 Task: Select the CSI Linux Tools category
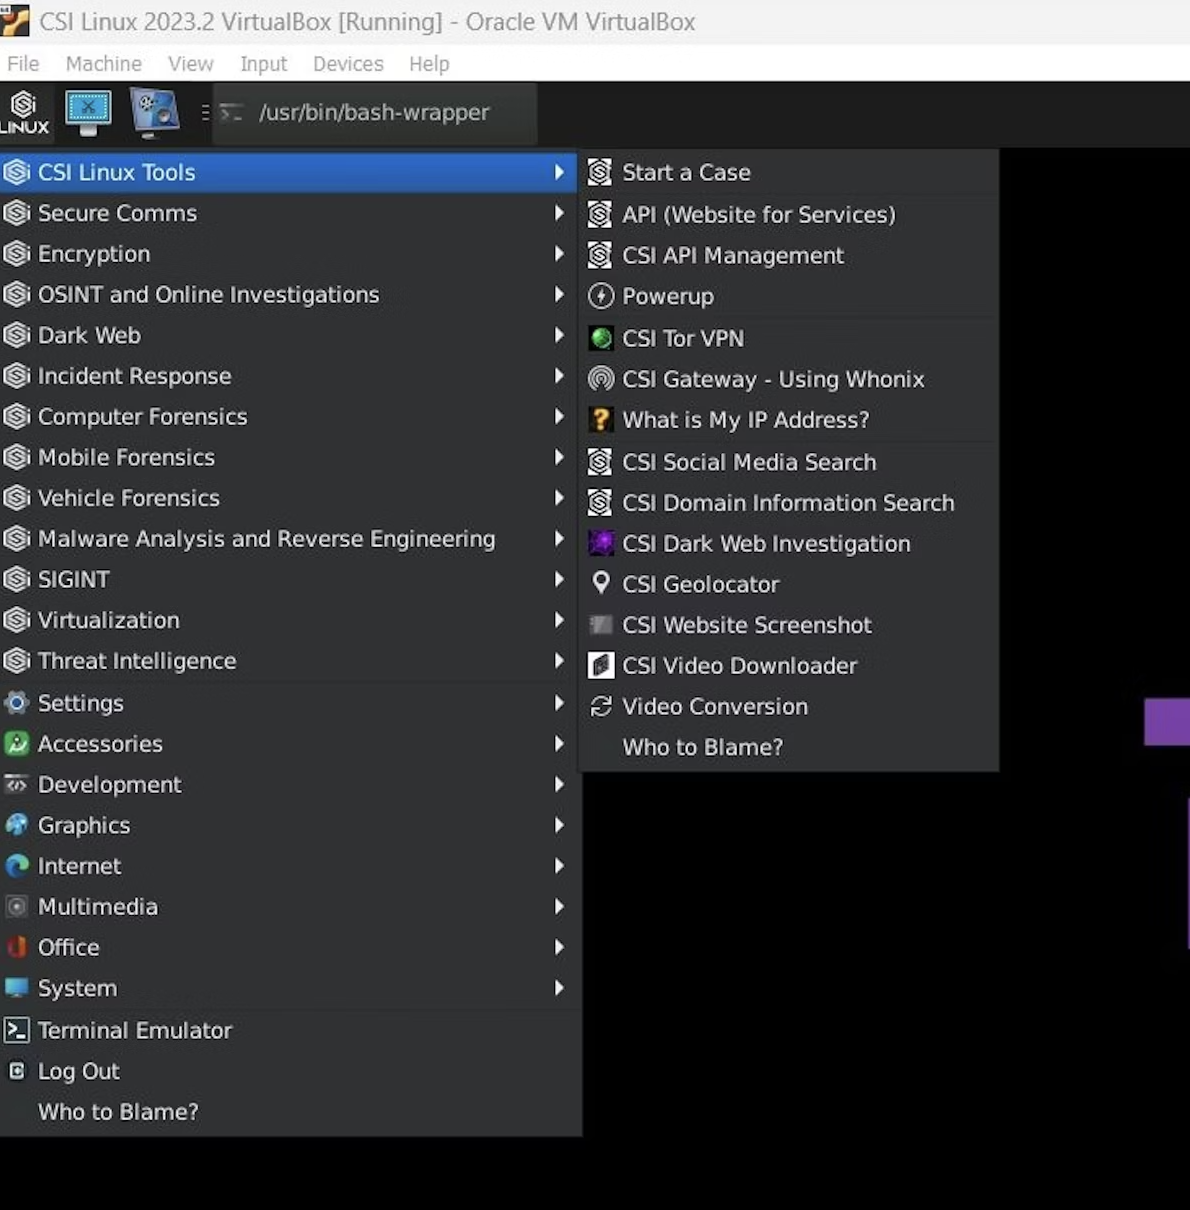289,172
